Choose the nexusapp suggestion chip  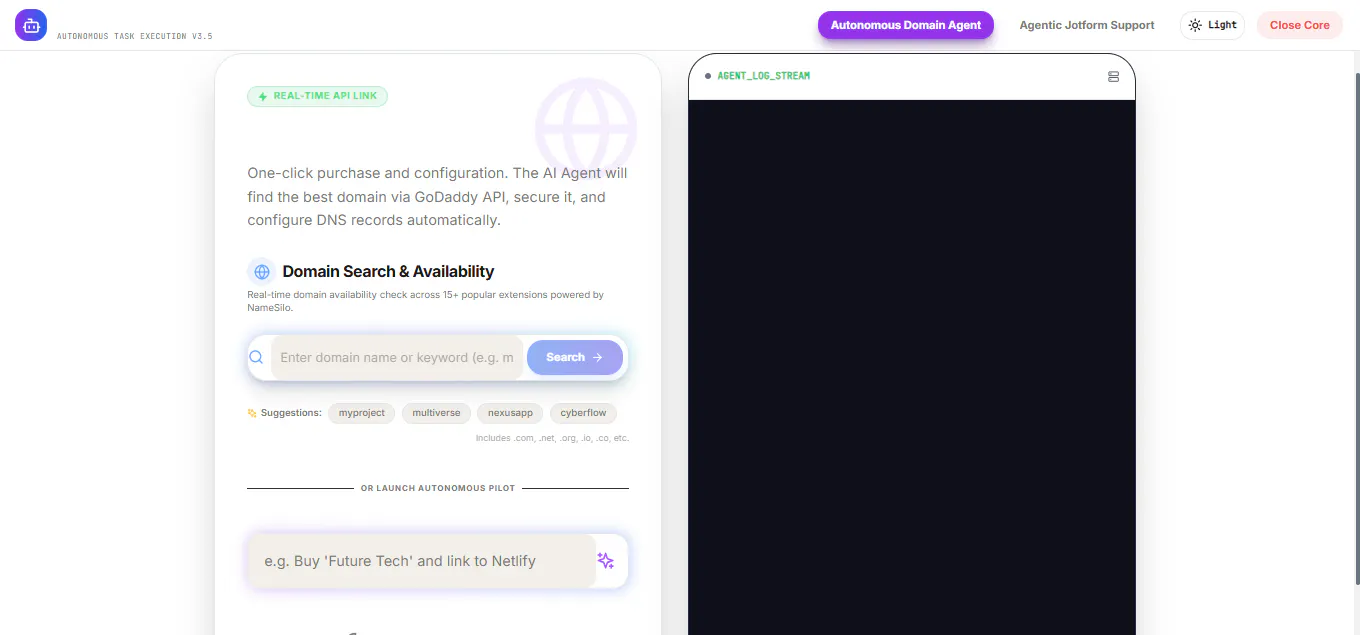510,413
